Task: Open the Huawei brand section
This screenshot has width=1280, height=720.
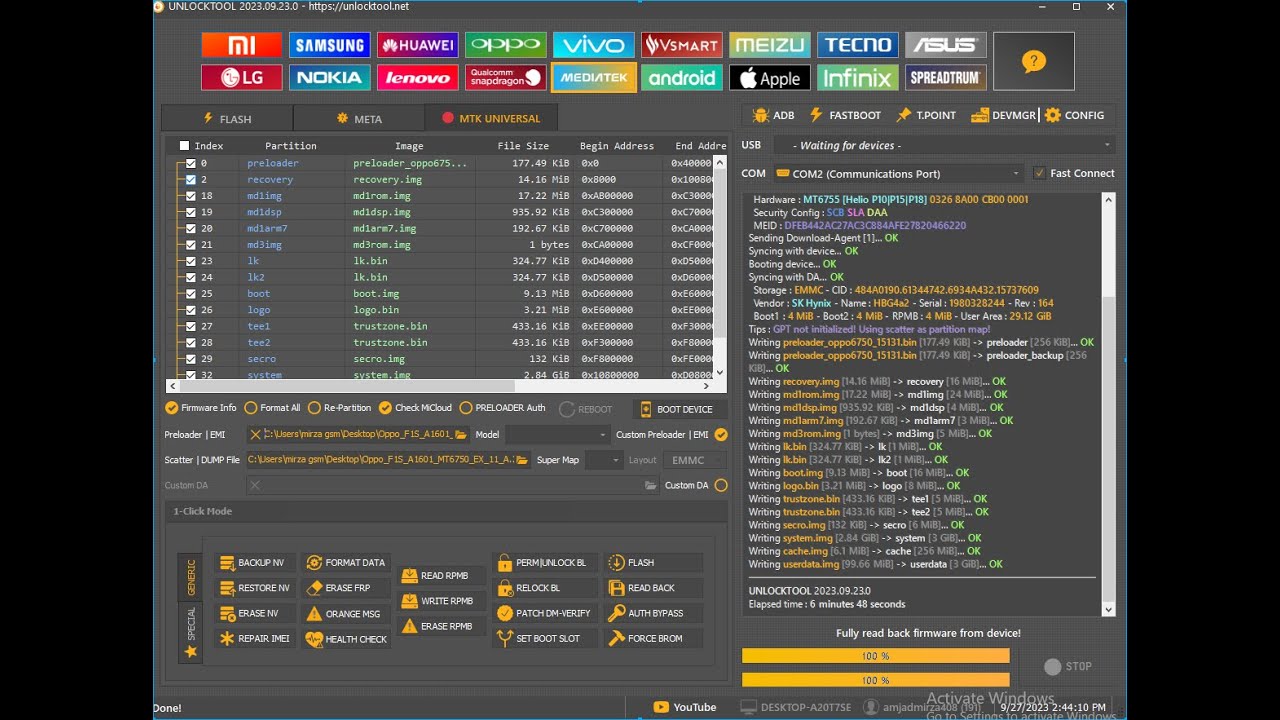Action: coord(417,45)
